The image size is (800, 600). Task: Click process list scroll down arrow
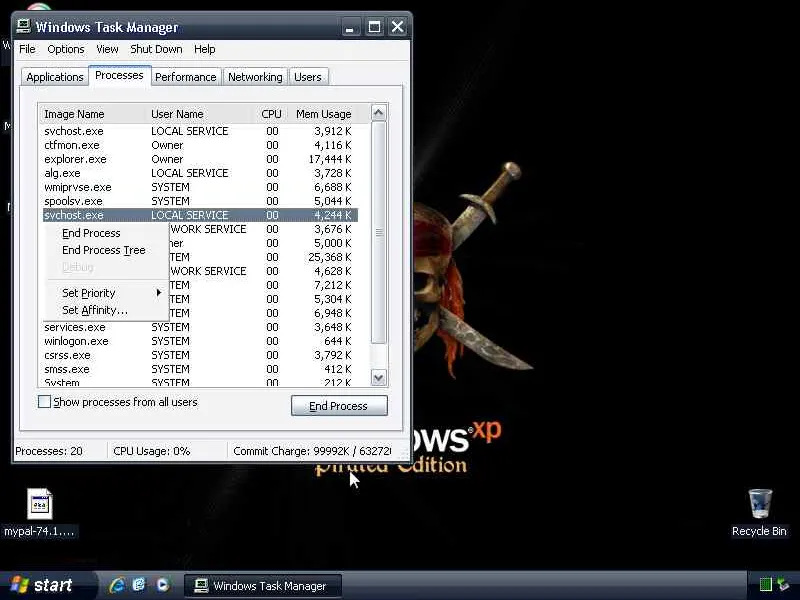click(x=379, y=378)
